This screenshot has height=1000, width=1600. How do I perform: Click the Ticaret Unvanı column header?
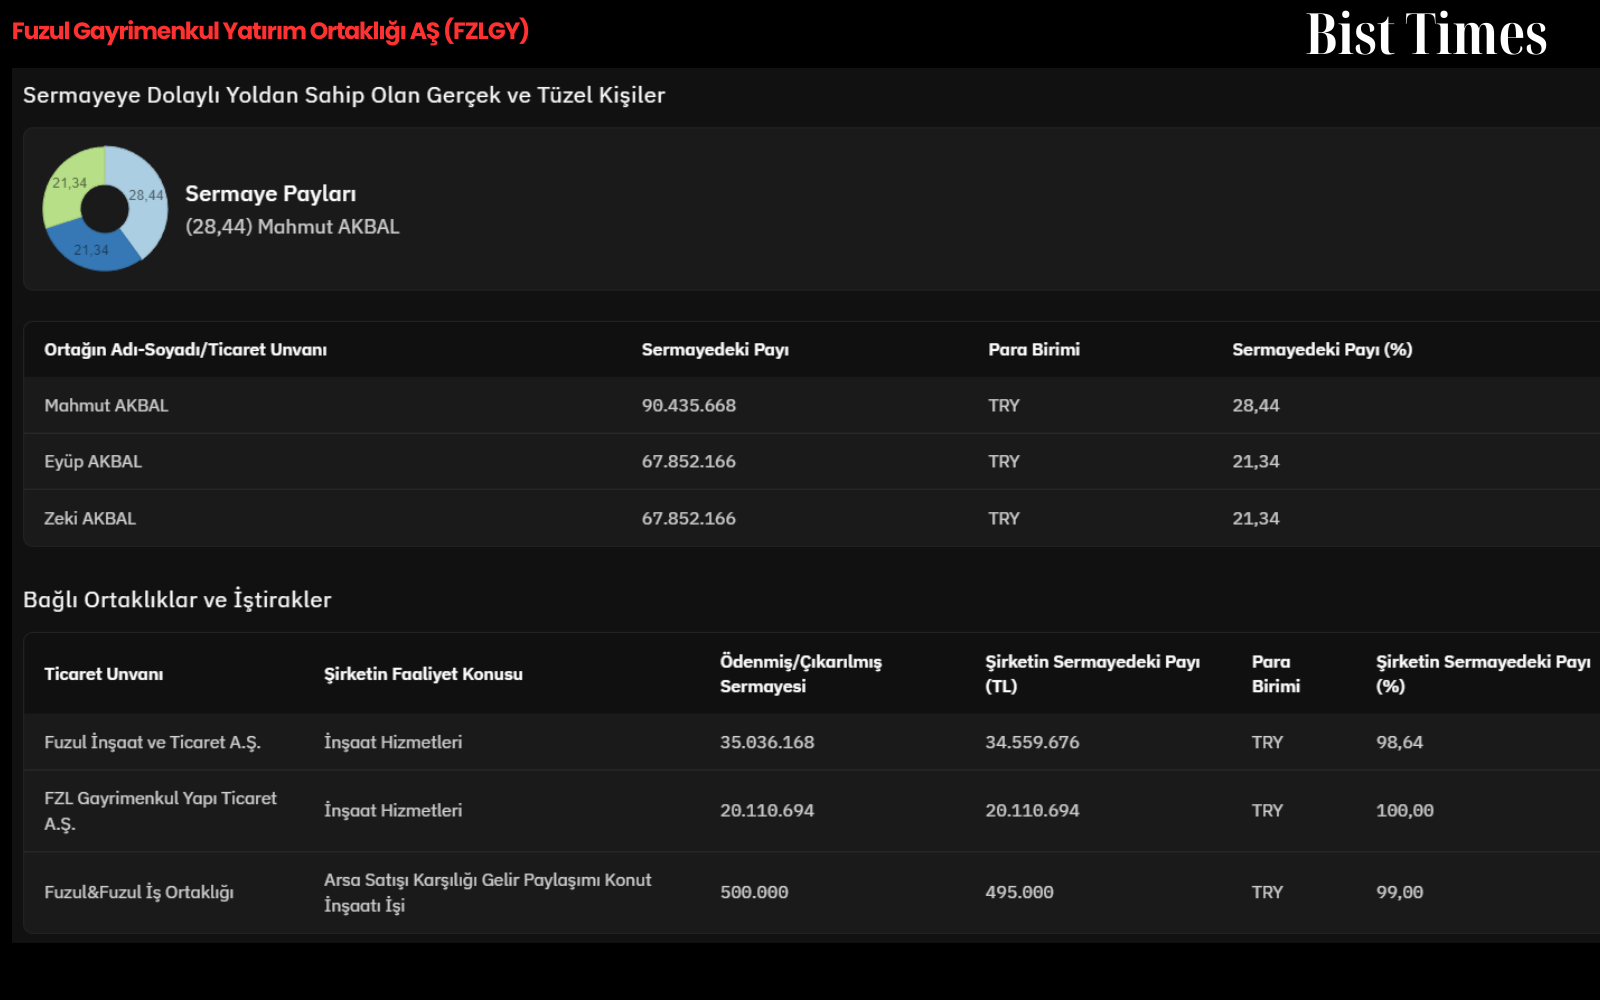tap(104, 674)
